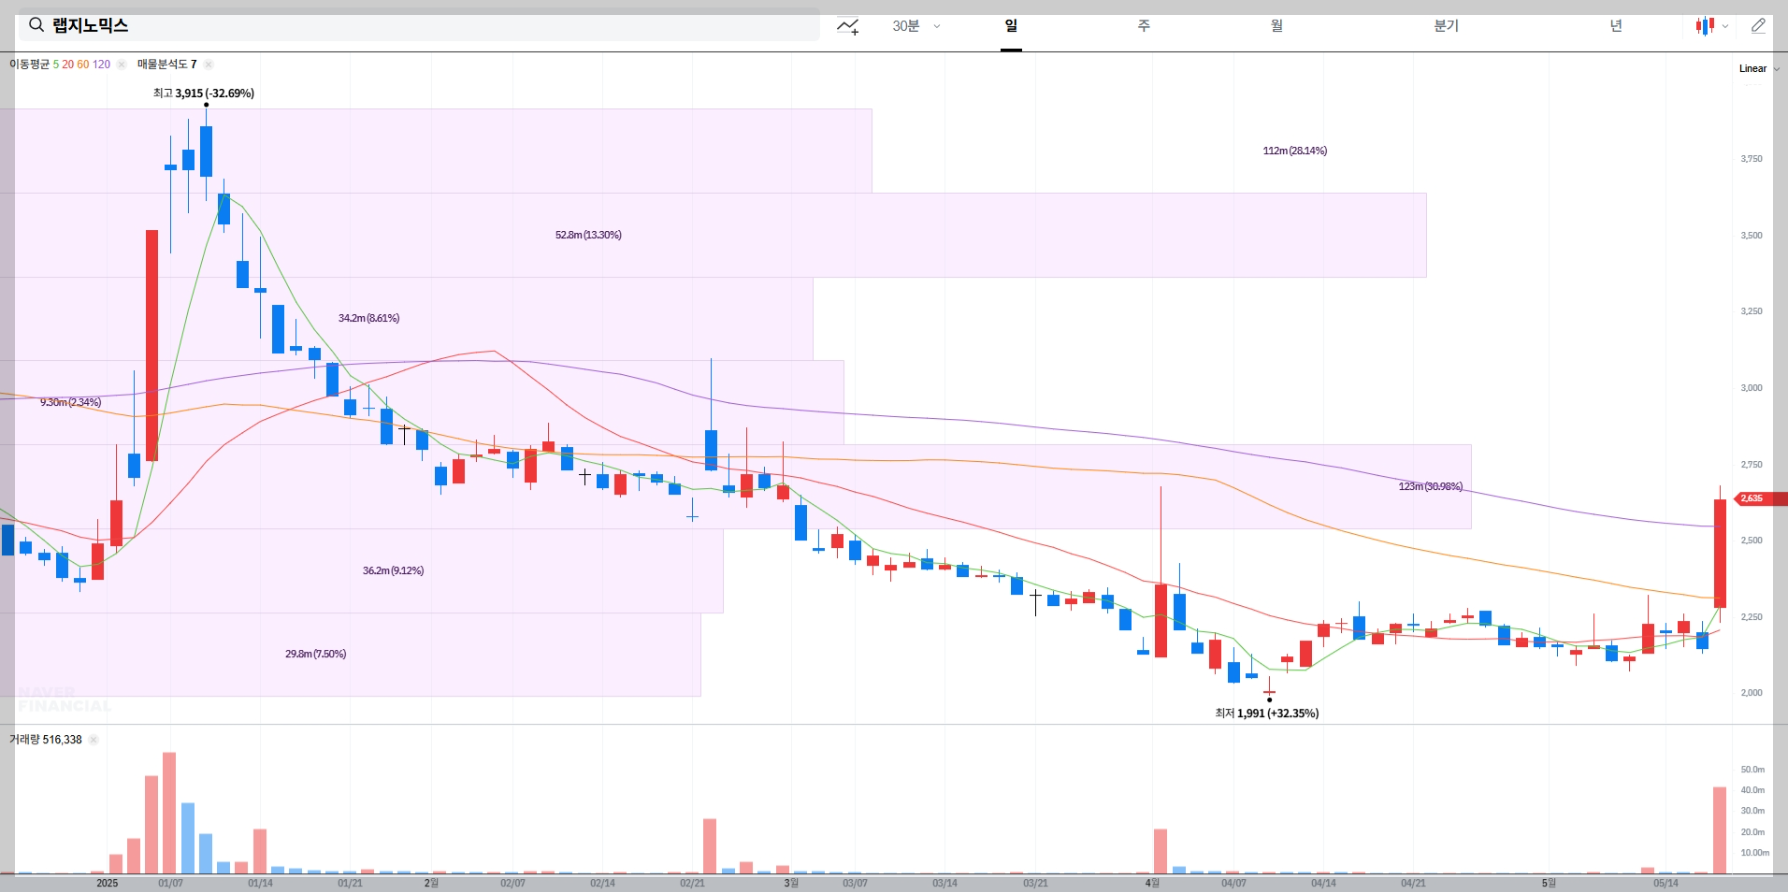Click the 거래량 516,338 label

tap(45, 740)
